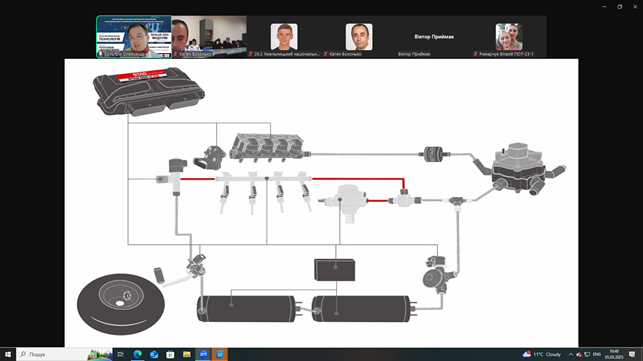Screen dimensions: 643x361
Task: Open the ENG language switcher
Action: 597,354
